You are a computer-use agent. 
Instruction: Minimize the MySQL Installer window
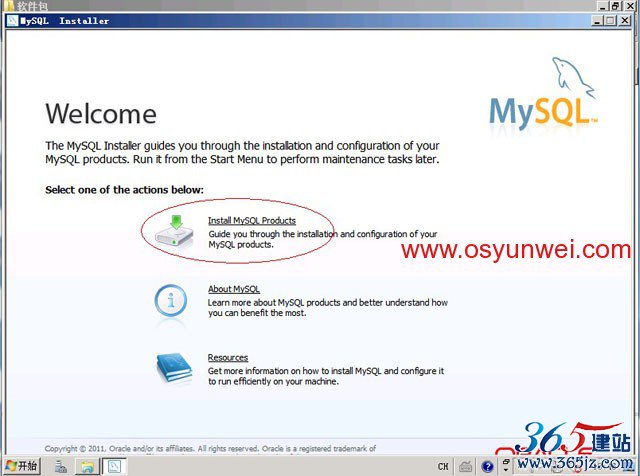click(x=597, y=20)
